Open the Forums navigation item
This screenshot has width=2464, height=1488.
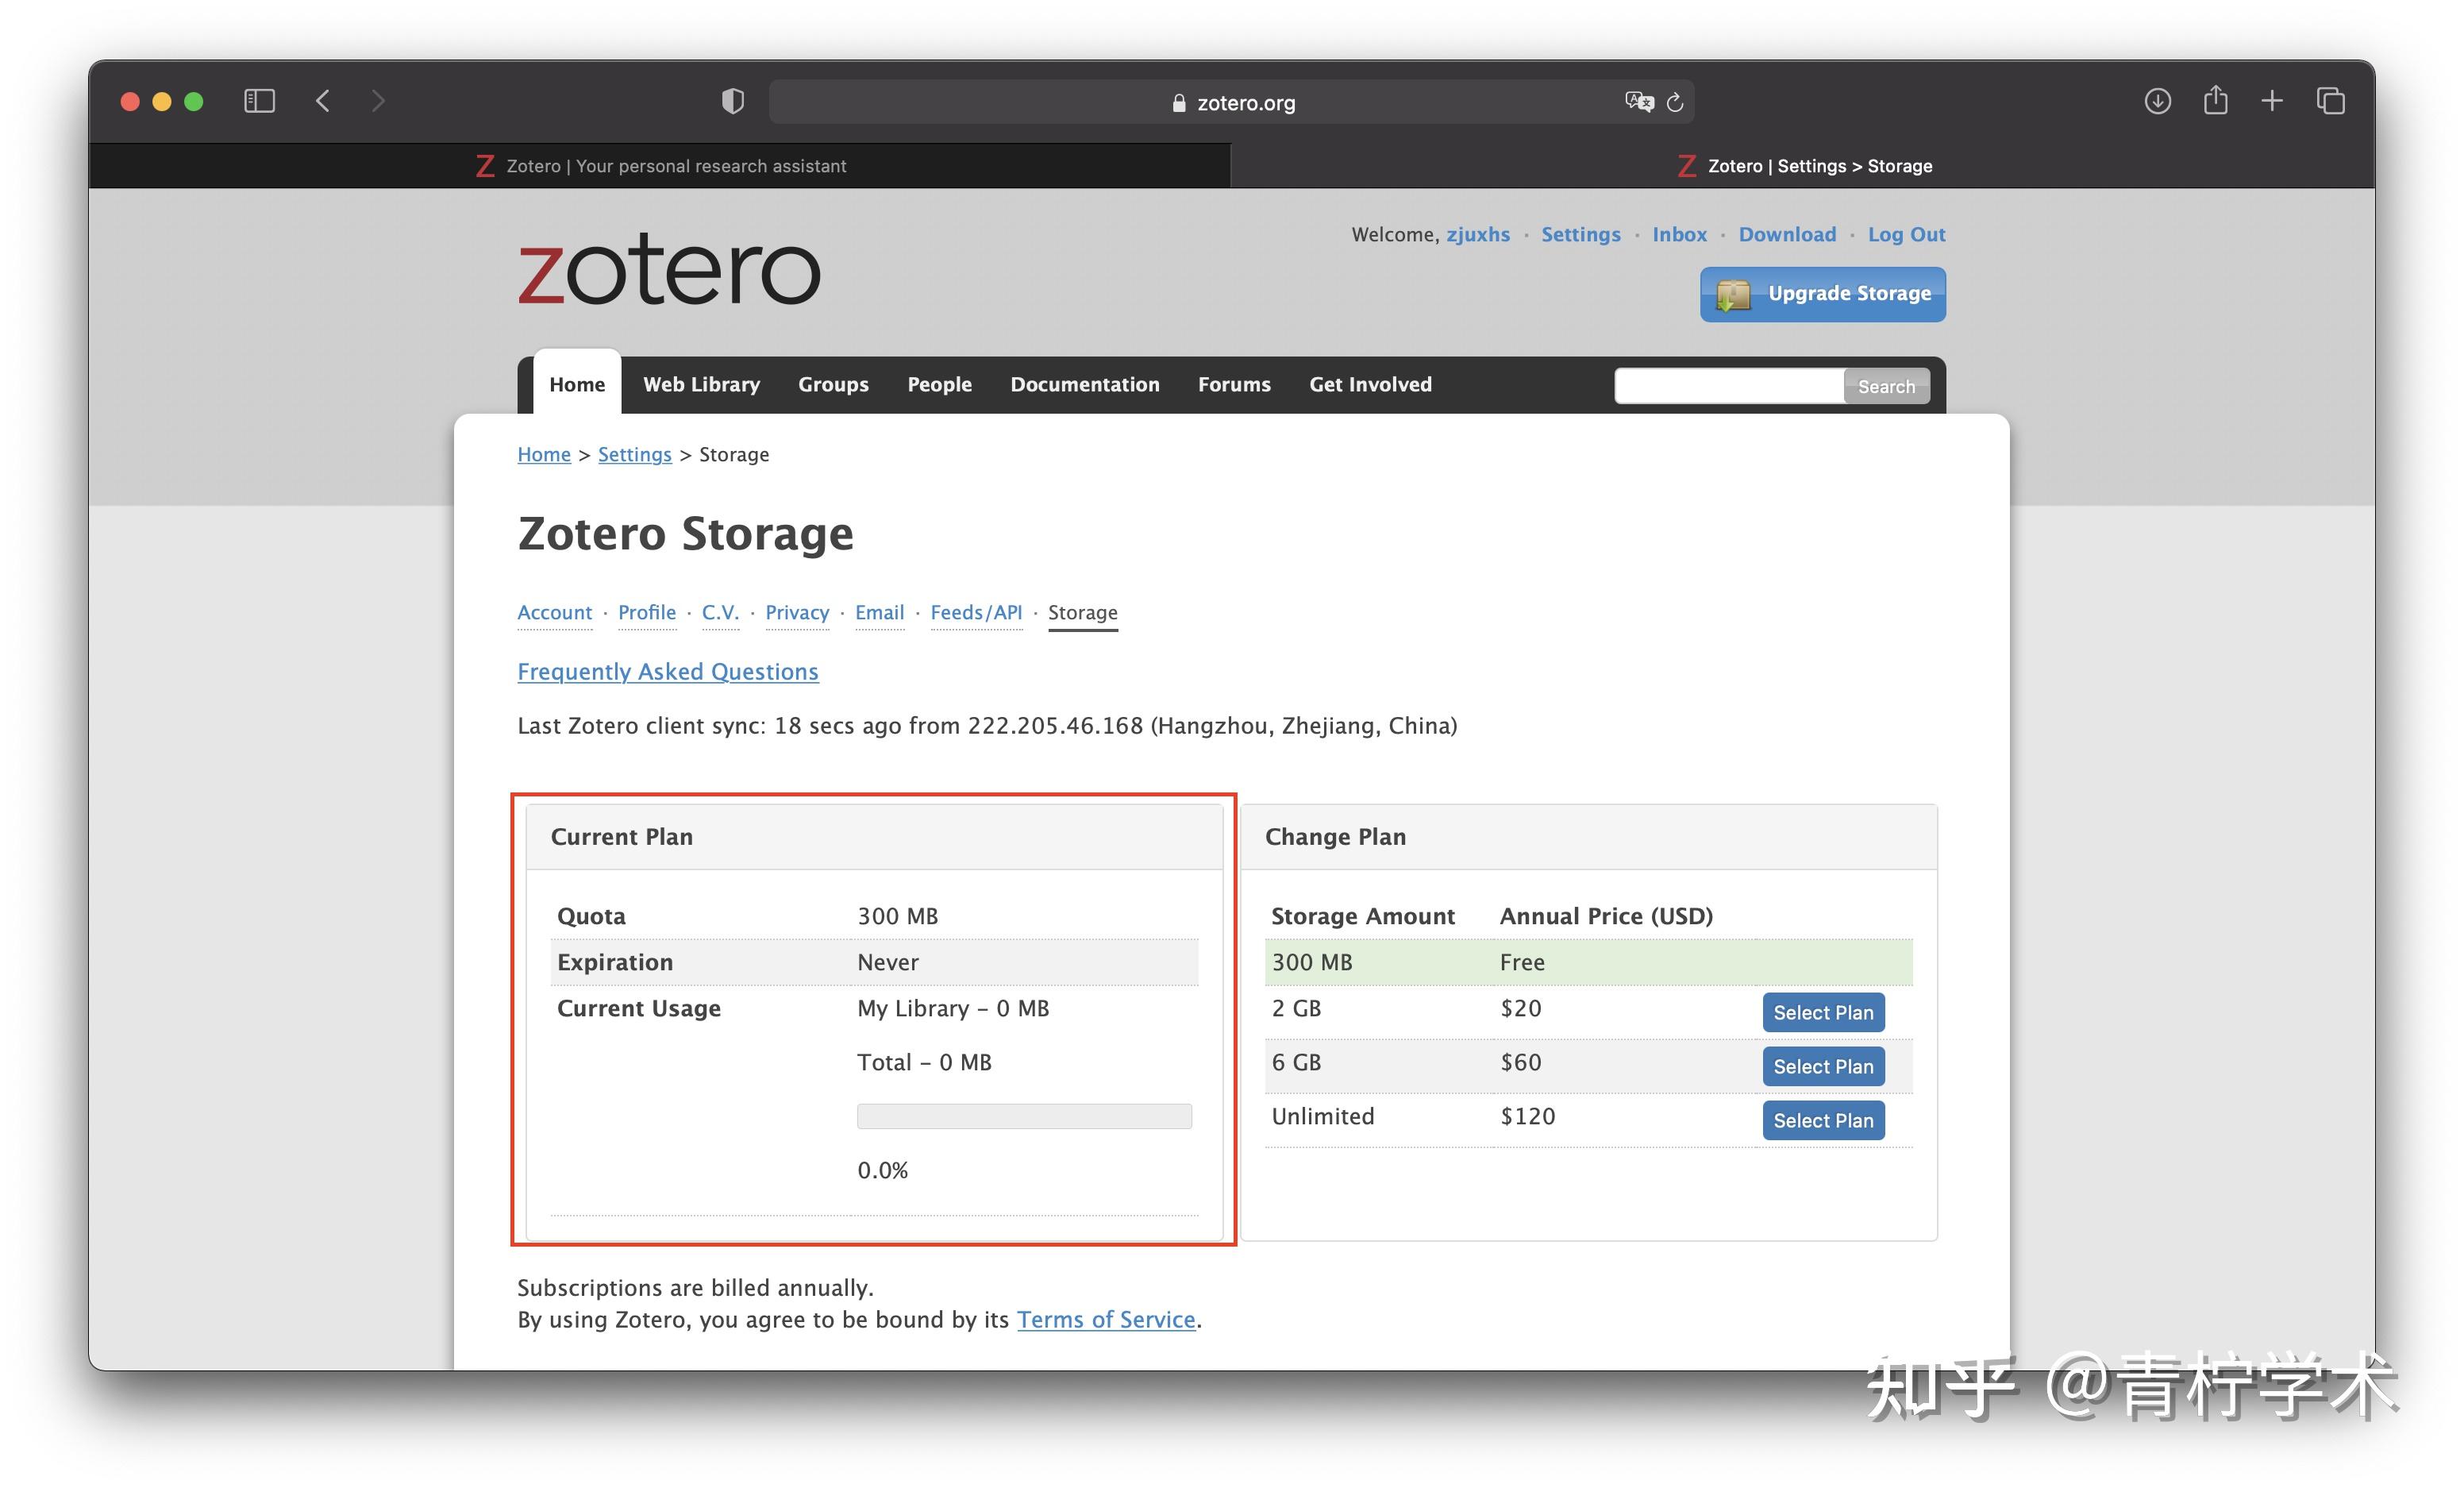point(1234,385)
